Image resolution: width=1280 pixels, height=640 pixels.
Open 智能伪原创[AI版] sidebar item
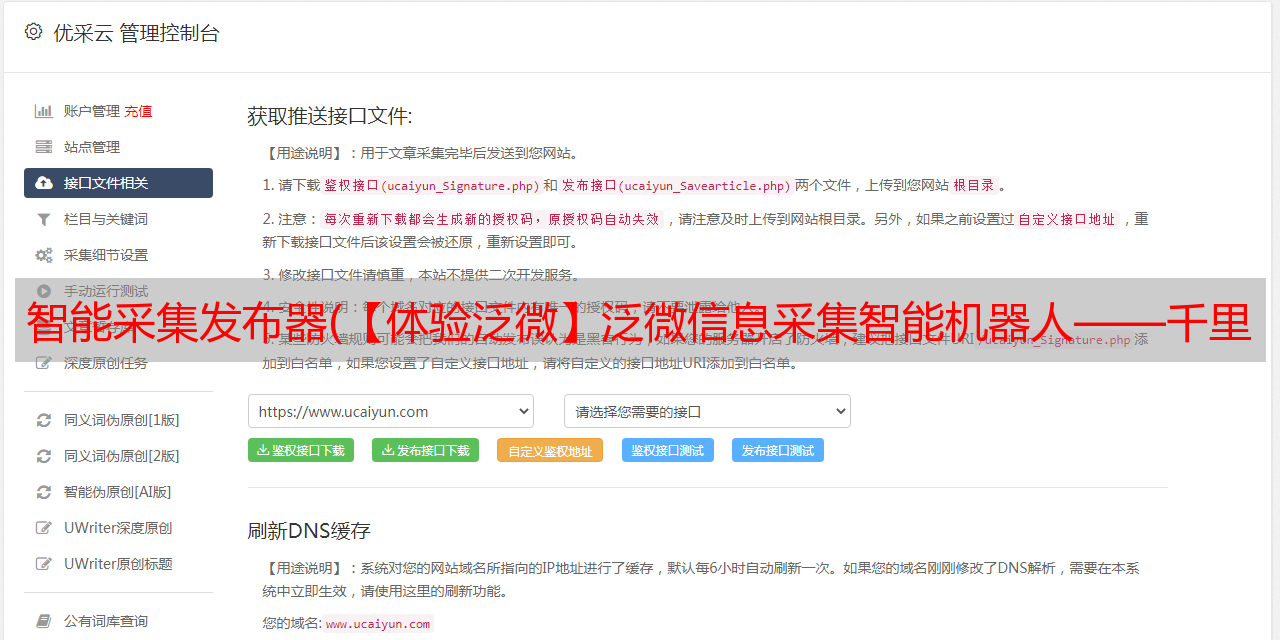(118, 492)
